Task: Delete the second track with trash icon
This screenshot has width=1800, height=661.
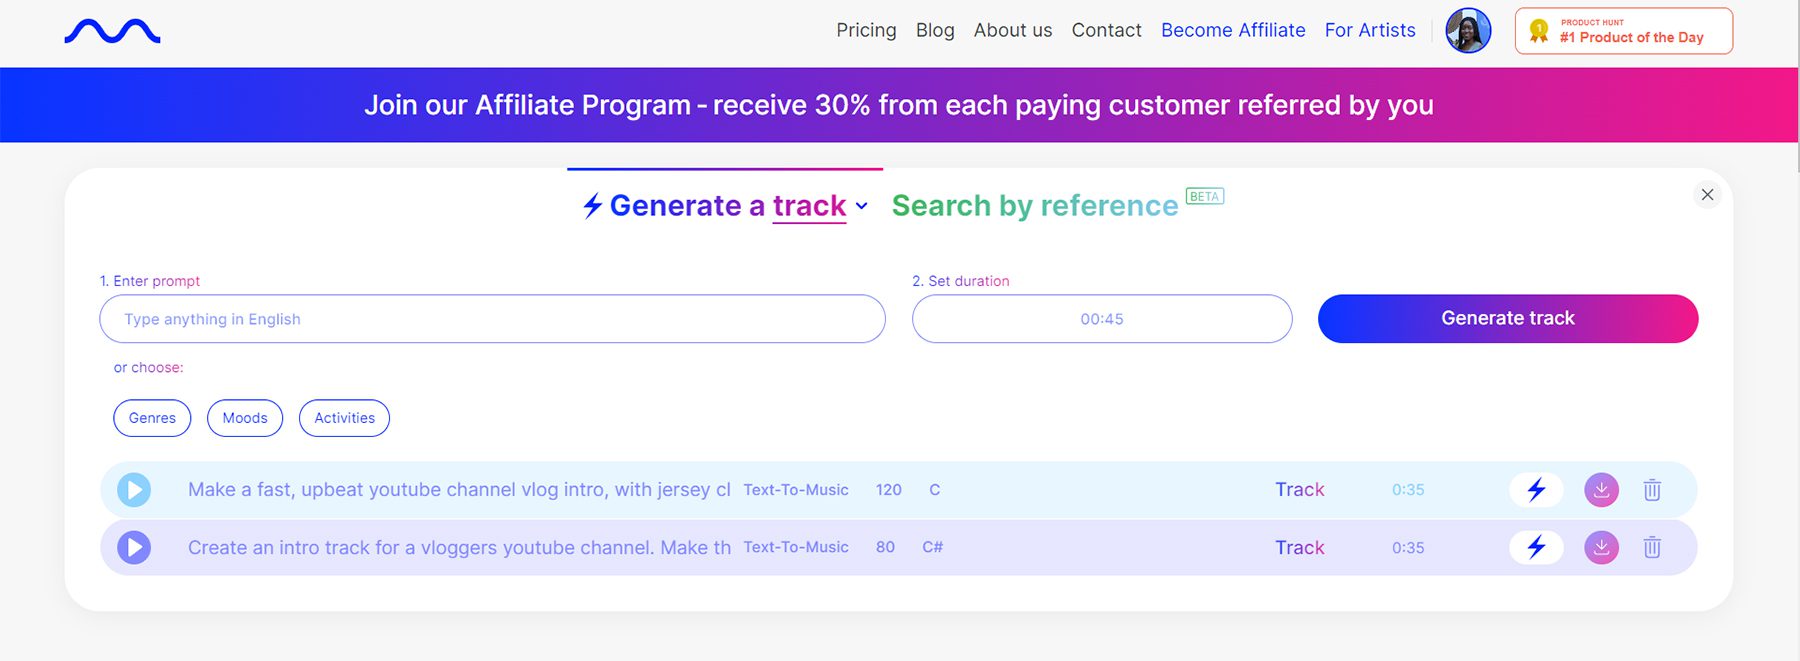Action: click(x=1652, y=547)
